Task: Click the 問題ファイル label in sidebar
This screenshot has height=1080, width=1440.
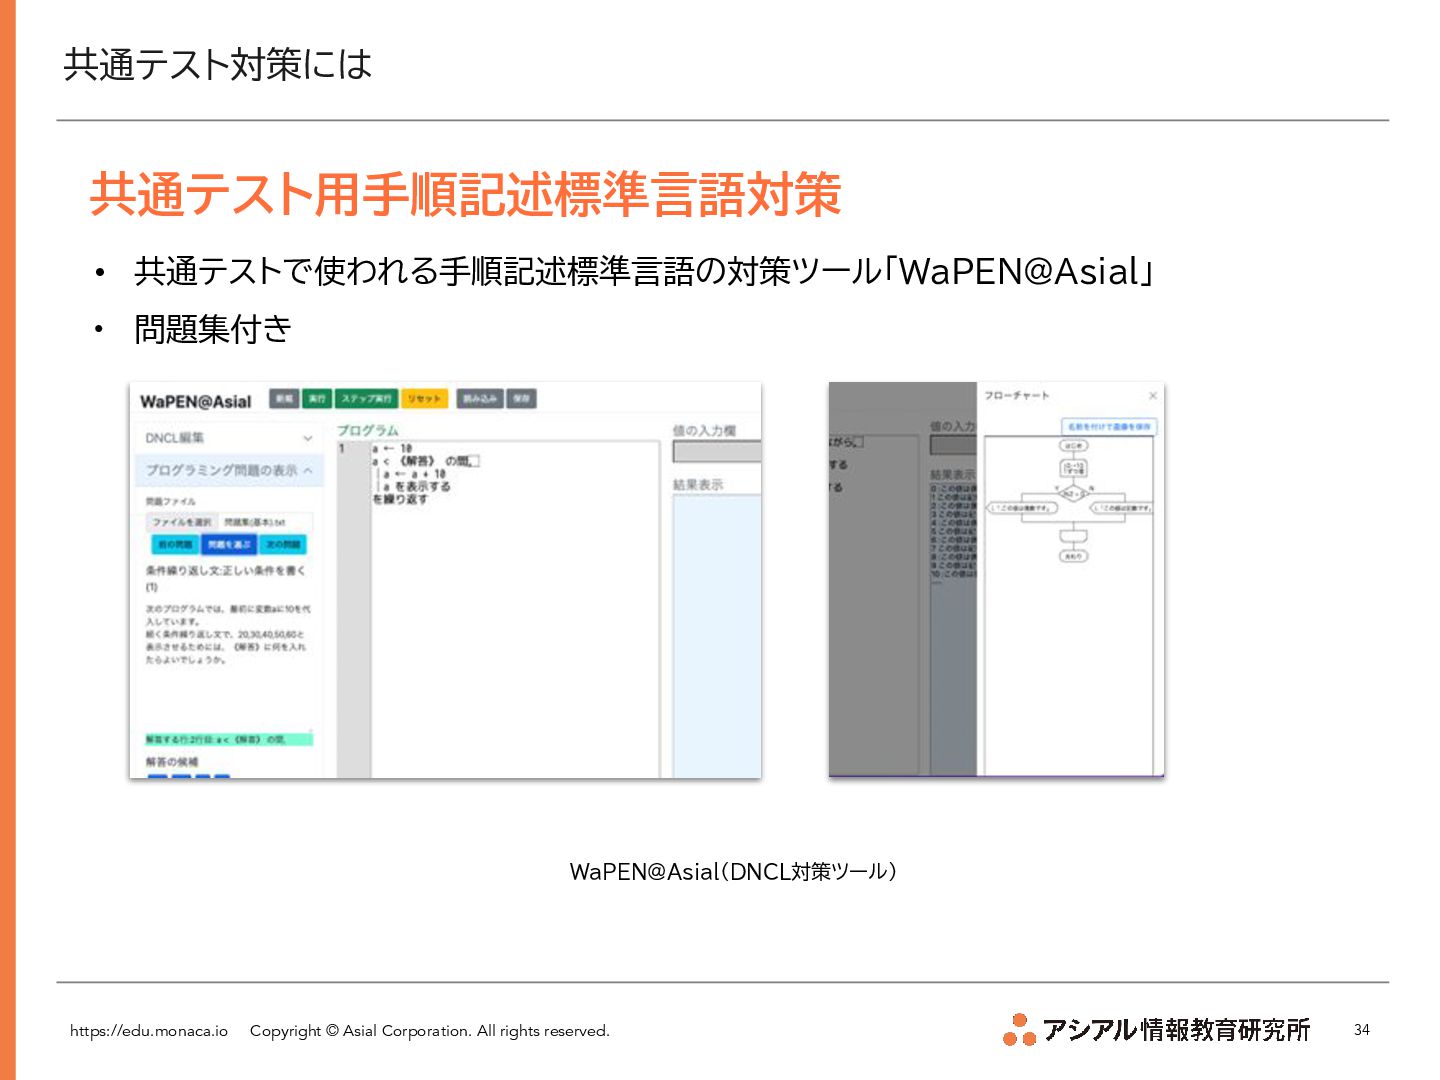Action: [x=171, y=502]
